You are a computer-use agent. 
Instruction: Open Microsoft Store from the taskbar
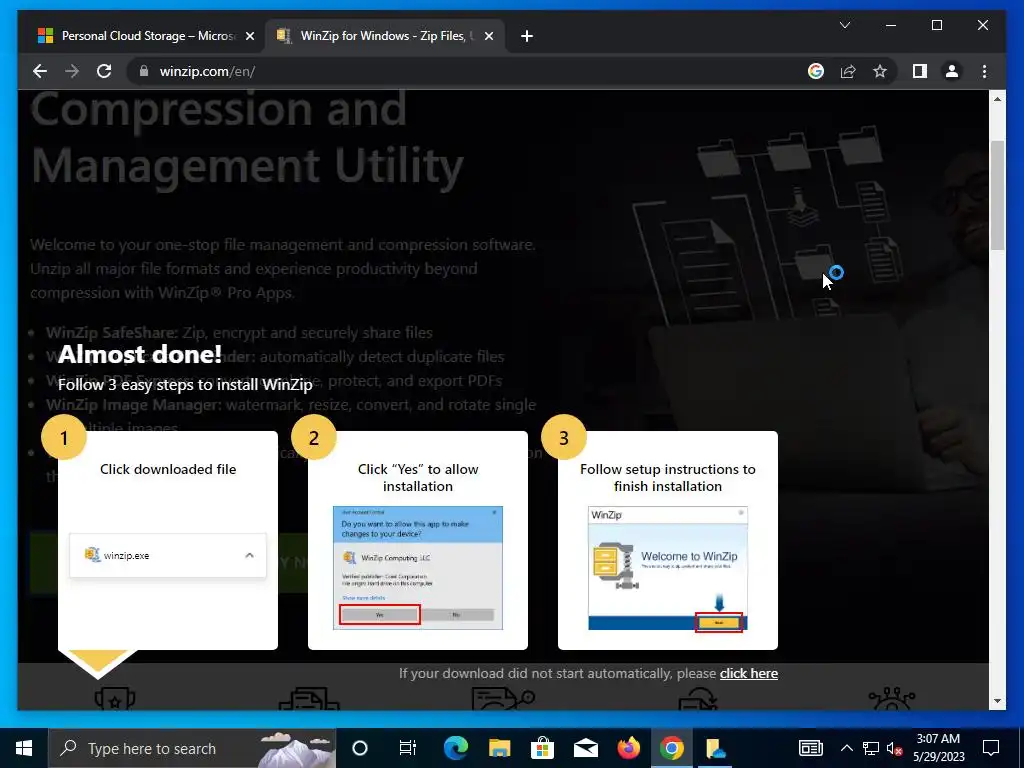tap(542, 748)
